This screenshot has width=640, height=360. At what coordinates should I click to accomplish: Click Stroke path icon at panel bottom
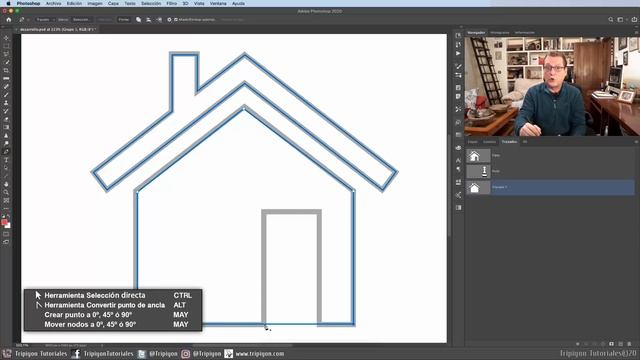click(586, 344)
